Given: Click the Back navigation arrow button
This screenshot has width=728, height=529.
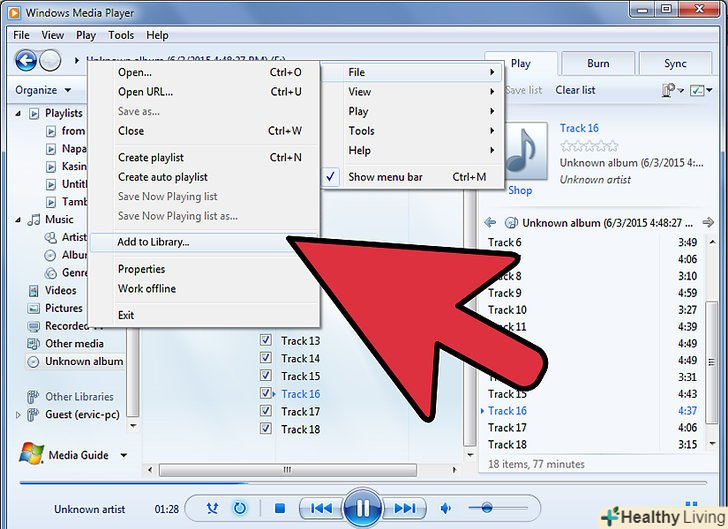Looking at the screenshot, I should click(x=26, y=60).
